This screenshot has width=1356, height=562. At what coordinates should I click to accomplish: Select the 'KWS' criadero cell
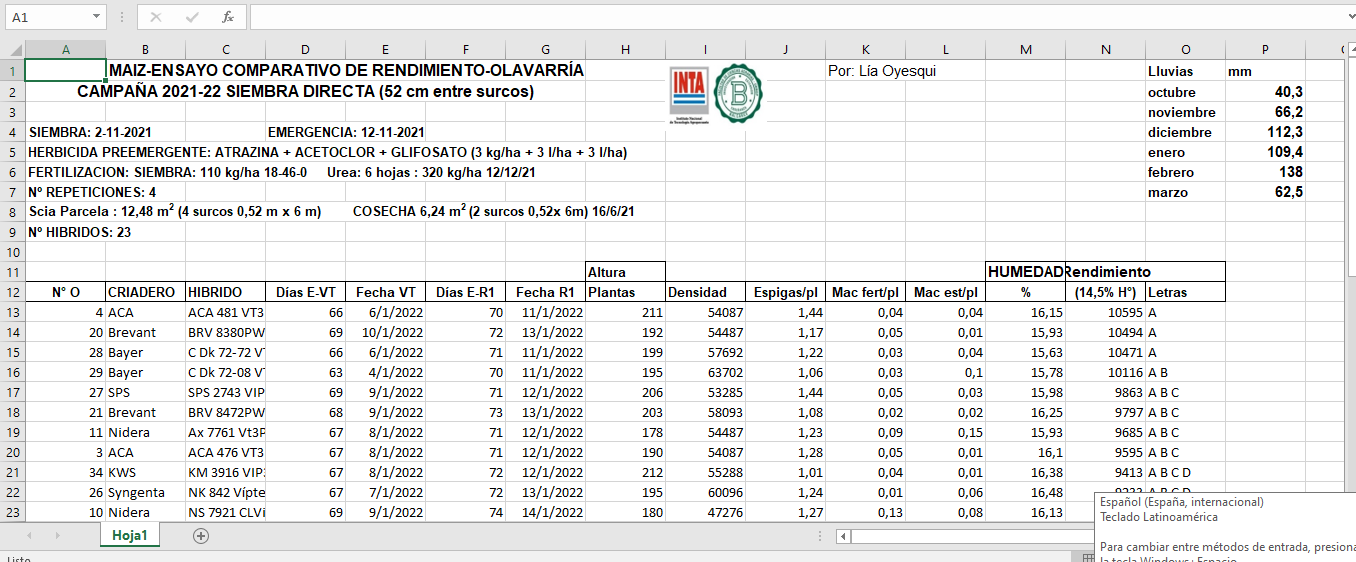tap(145, 472)
